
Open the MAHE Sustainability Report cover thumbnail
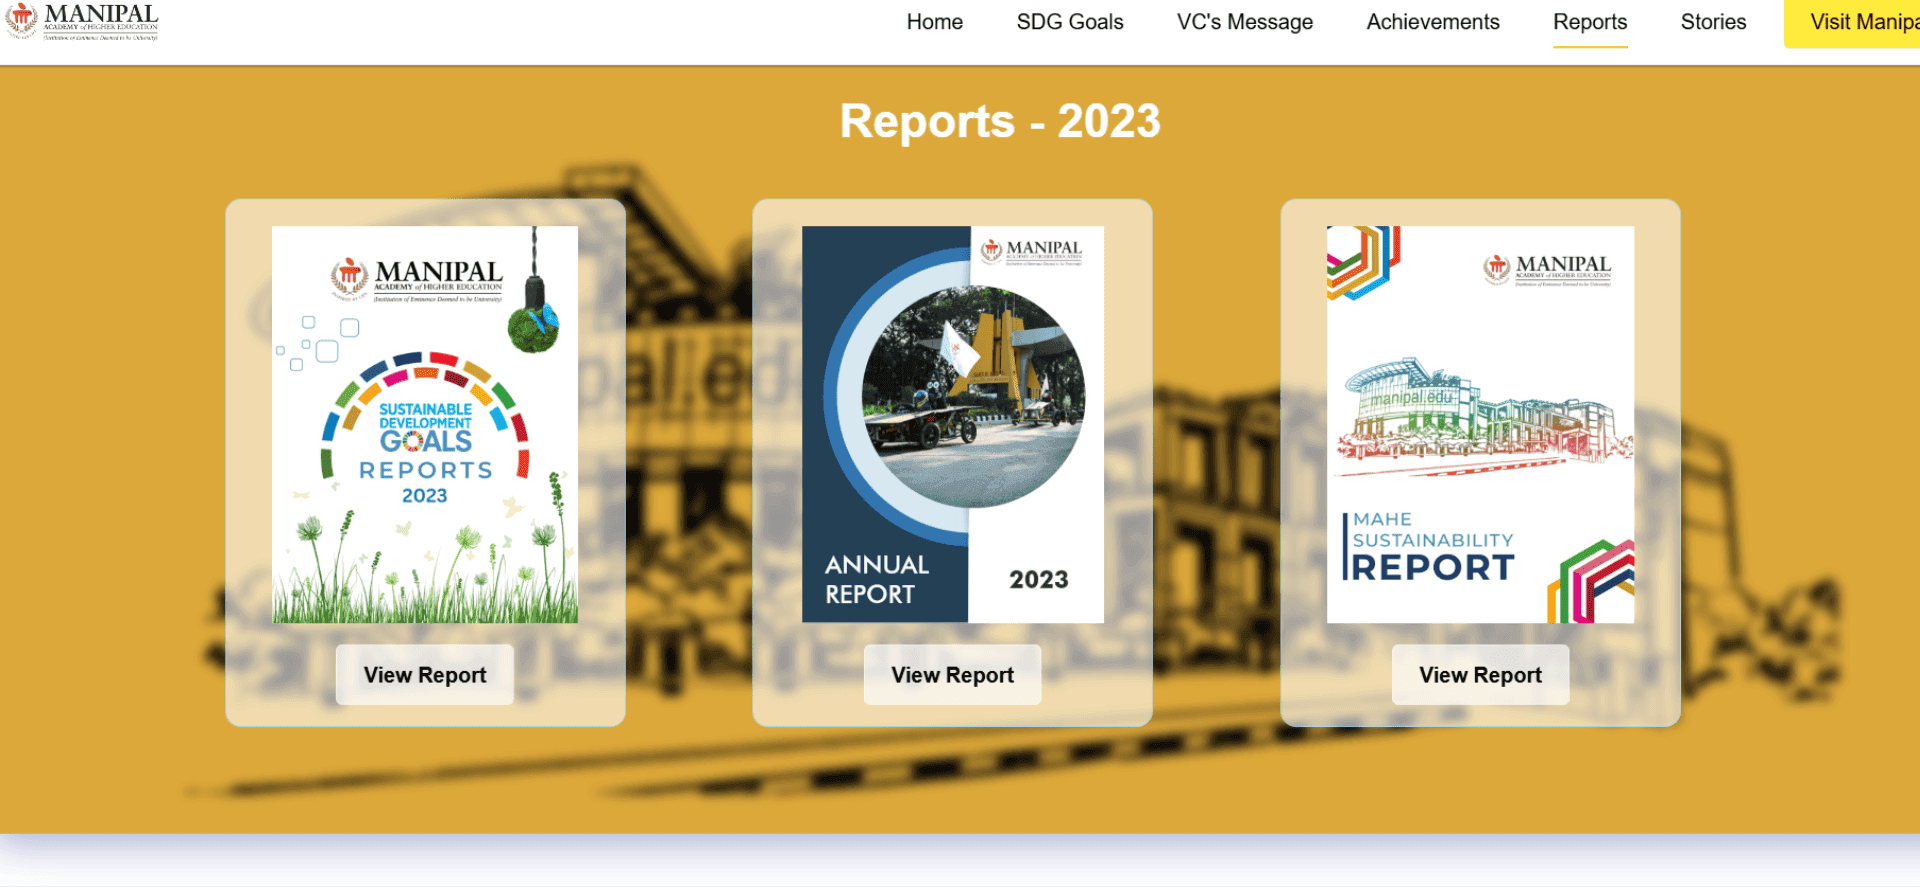(x=1480, y=424)
